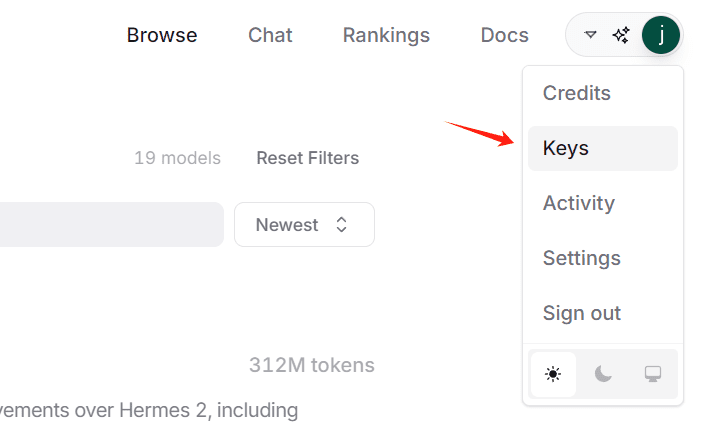
Task: Click the model description mentioning Hermes 2
Action: tap(149, 410)
